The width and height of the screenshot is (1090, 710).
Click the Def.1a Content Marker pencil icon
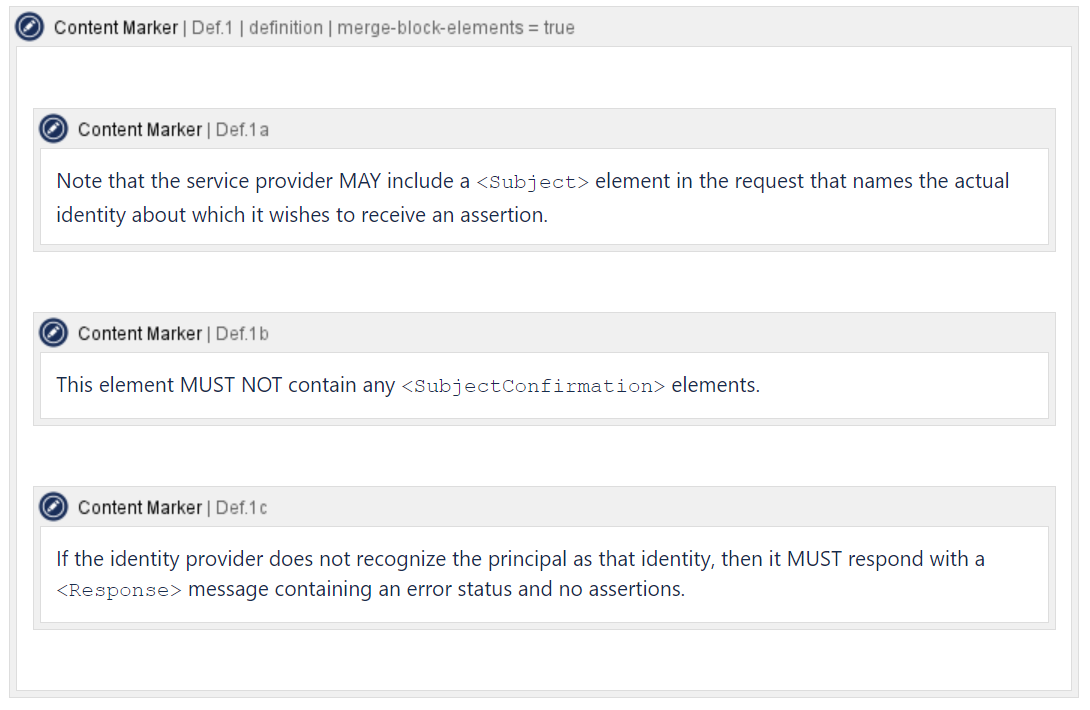tap(53, 129)
